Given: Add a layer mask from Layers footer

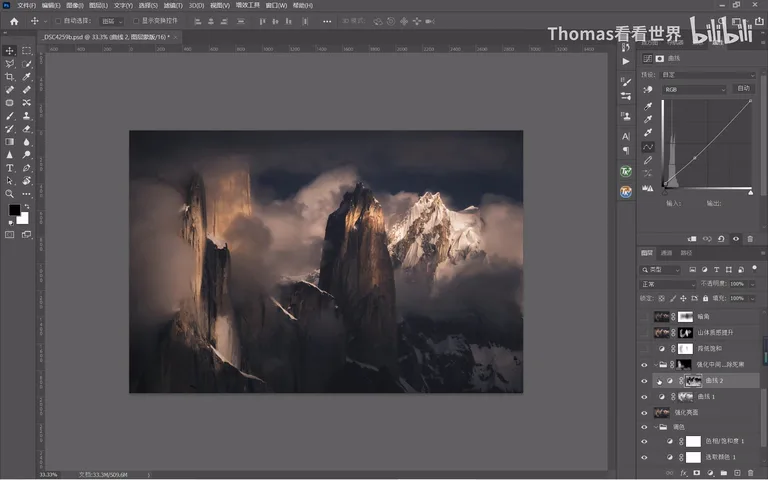Looking at the screenshot, I should pyautogui.click(x=696, y=473).
